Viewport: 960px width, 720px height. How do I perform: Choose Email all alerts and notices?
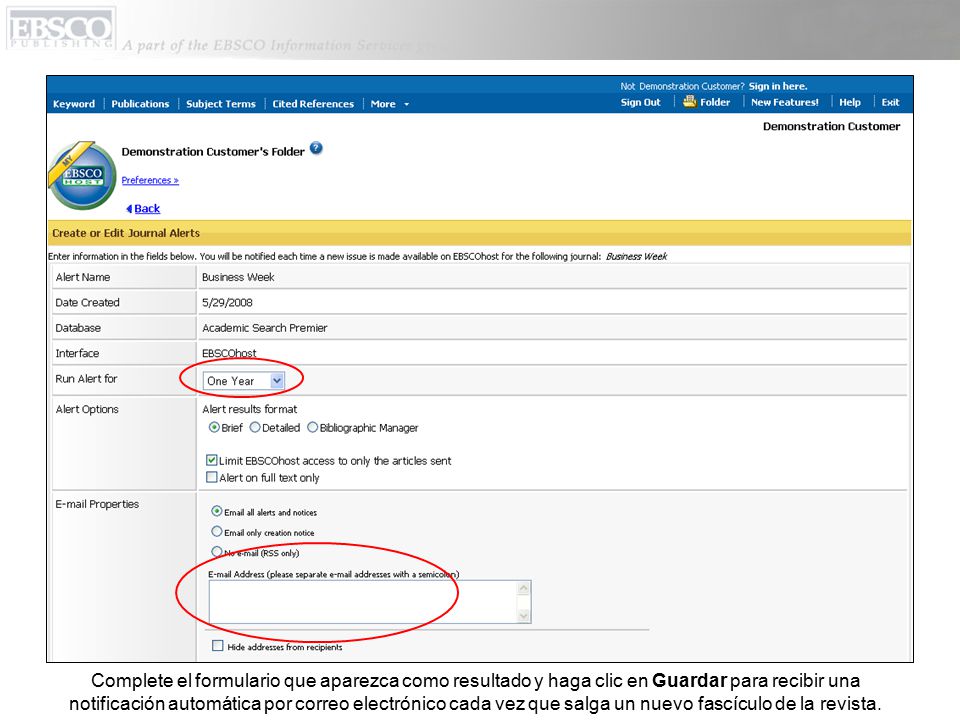[217, 511]
